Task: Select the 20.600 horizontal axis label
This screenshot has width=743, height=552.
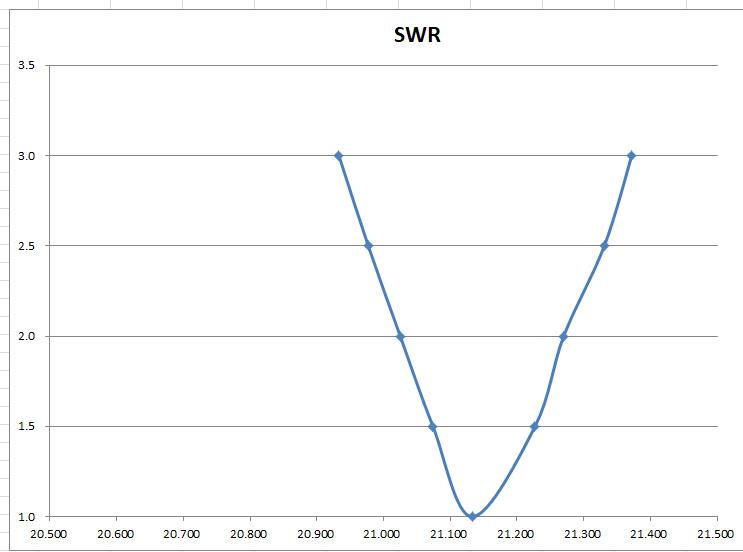Action: (x=116, y=535)
